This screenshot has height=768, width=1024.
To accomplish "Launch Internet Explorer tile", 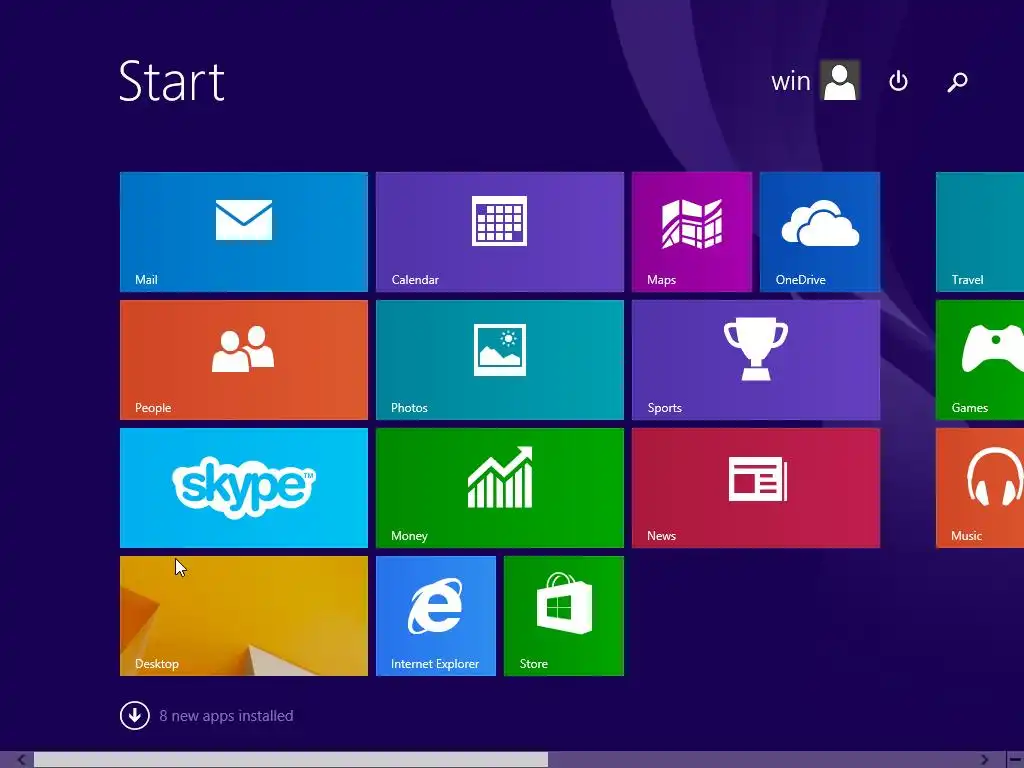I will click(436, 616).
